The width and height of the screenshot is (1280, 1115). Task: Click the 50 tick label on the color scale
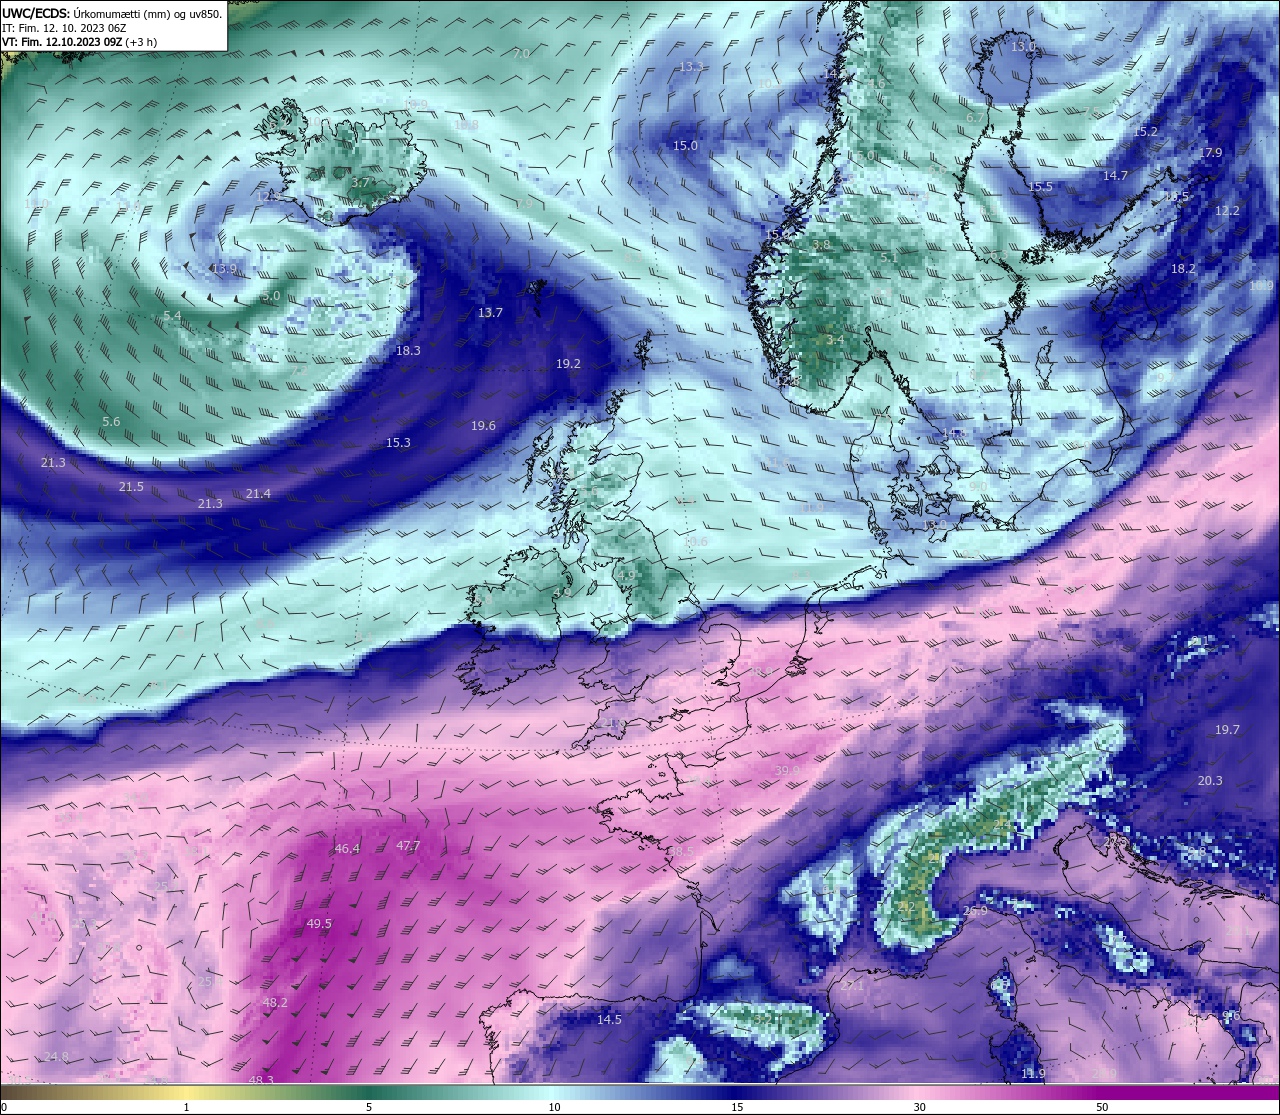point(1102,1107)
